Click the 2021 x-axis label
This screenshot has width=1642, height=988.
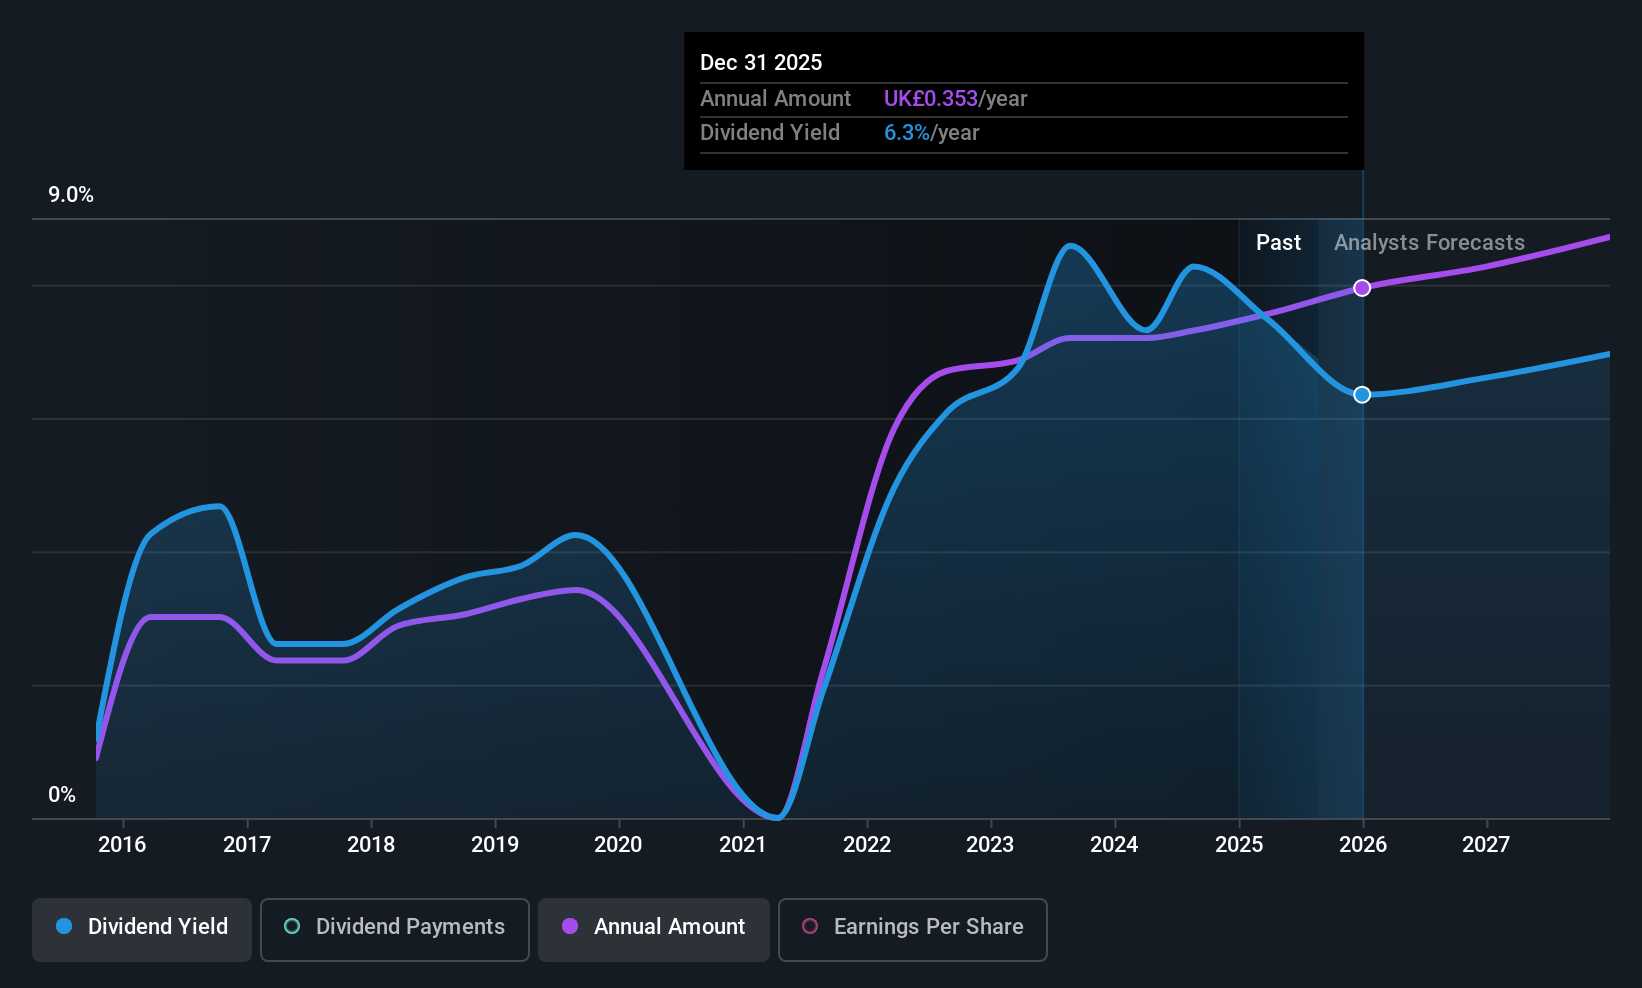point(743,845)
